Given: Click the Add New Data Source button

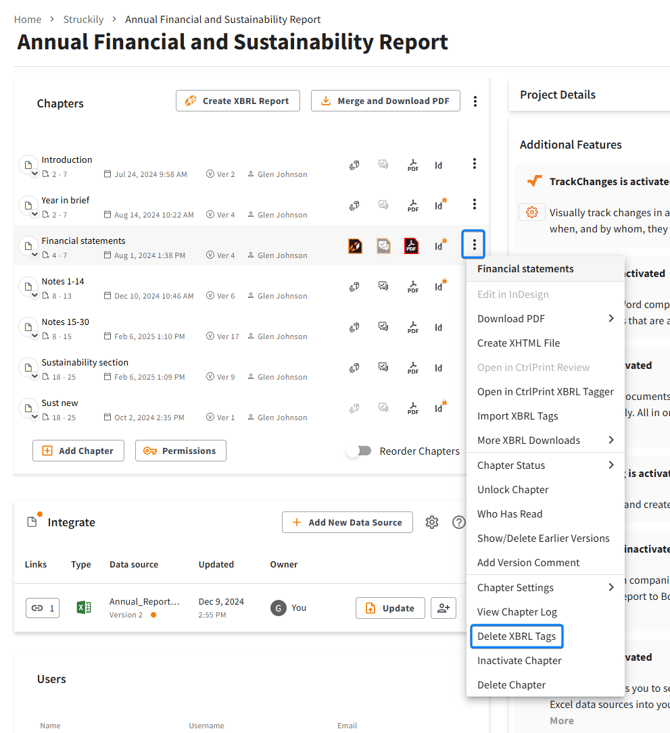Looking at the screenshot, I should [347, 522].
